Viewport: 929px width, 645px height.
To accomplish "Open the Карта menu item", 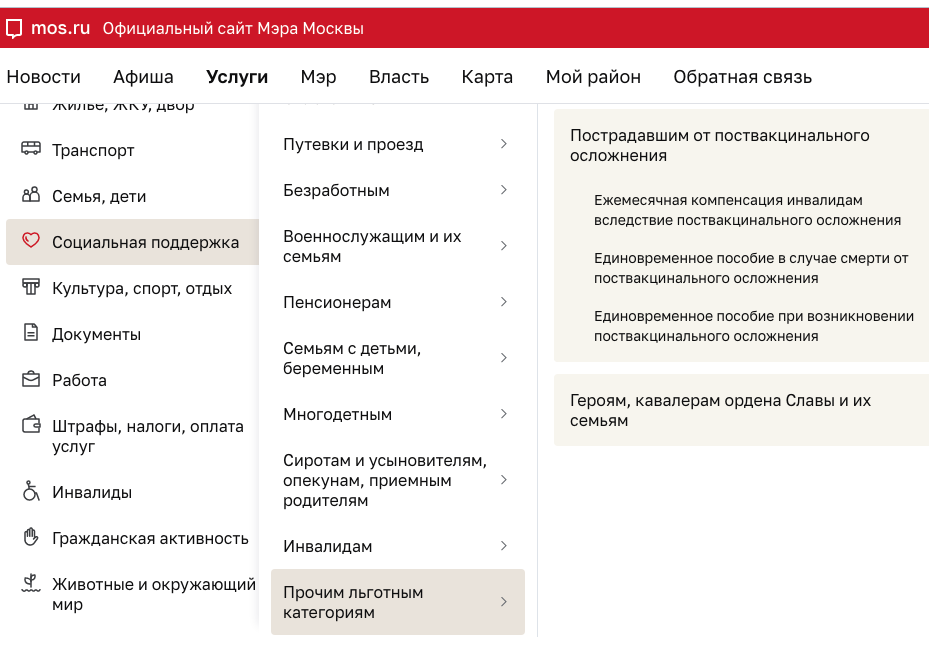I will (487, 77).
